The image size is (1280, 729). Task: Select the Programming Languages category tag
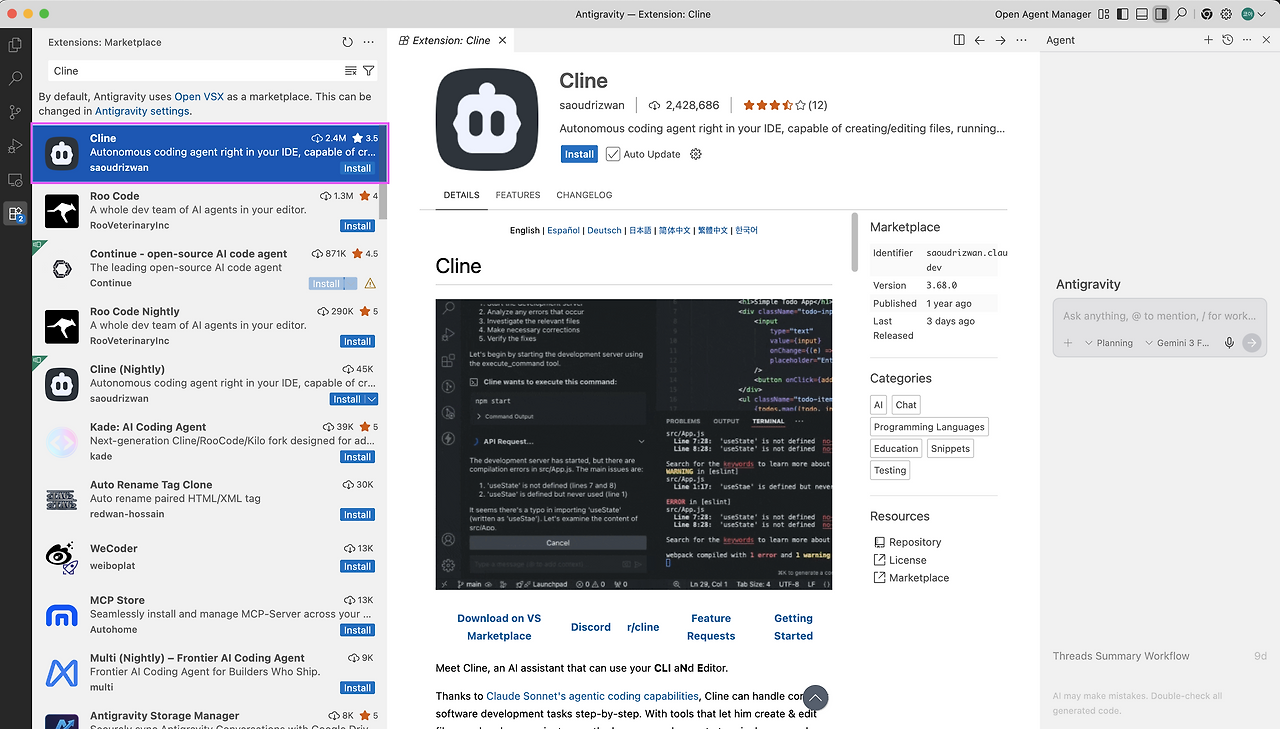tap(929, 427)
